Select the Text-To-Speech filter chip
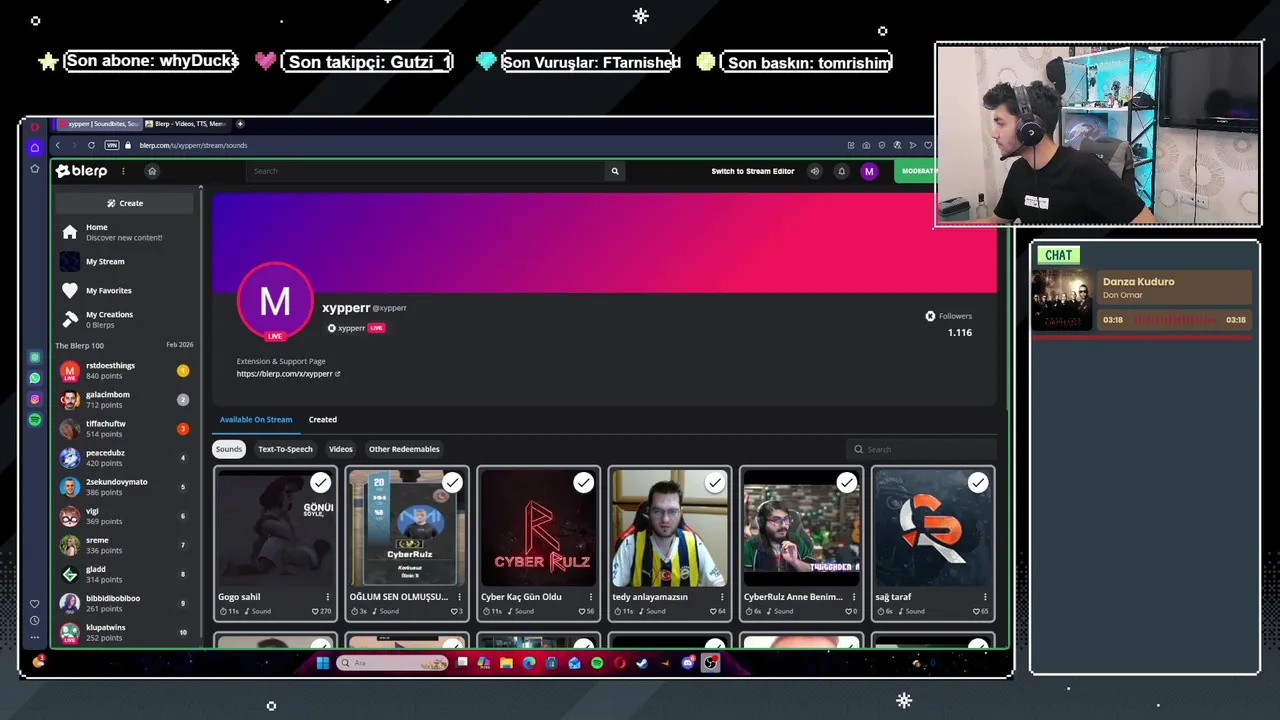The height and width of the screenshot is (720, 1280). [285, 449]
